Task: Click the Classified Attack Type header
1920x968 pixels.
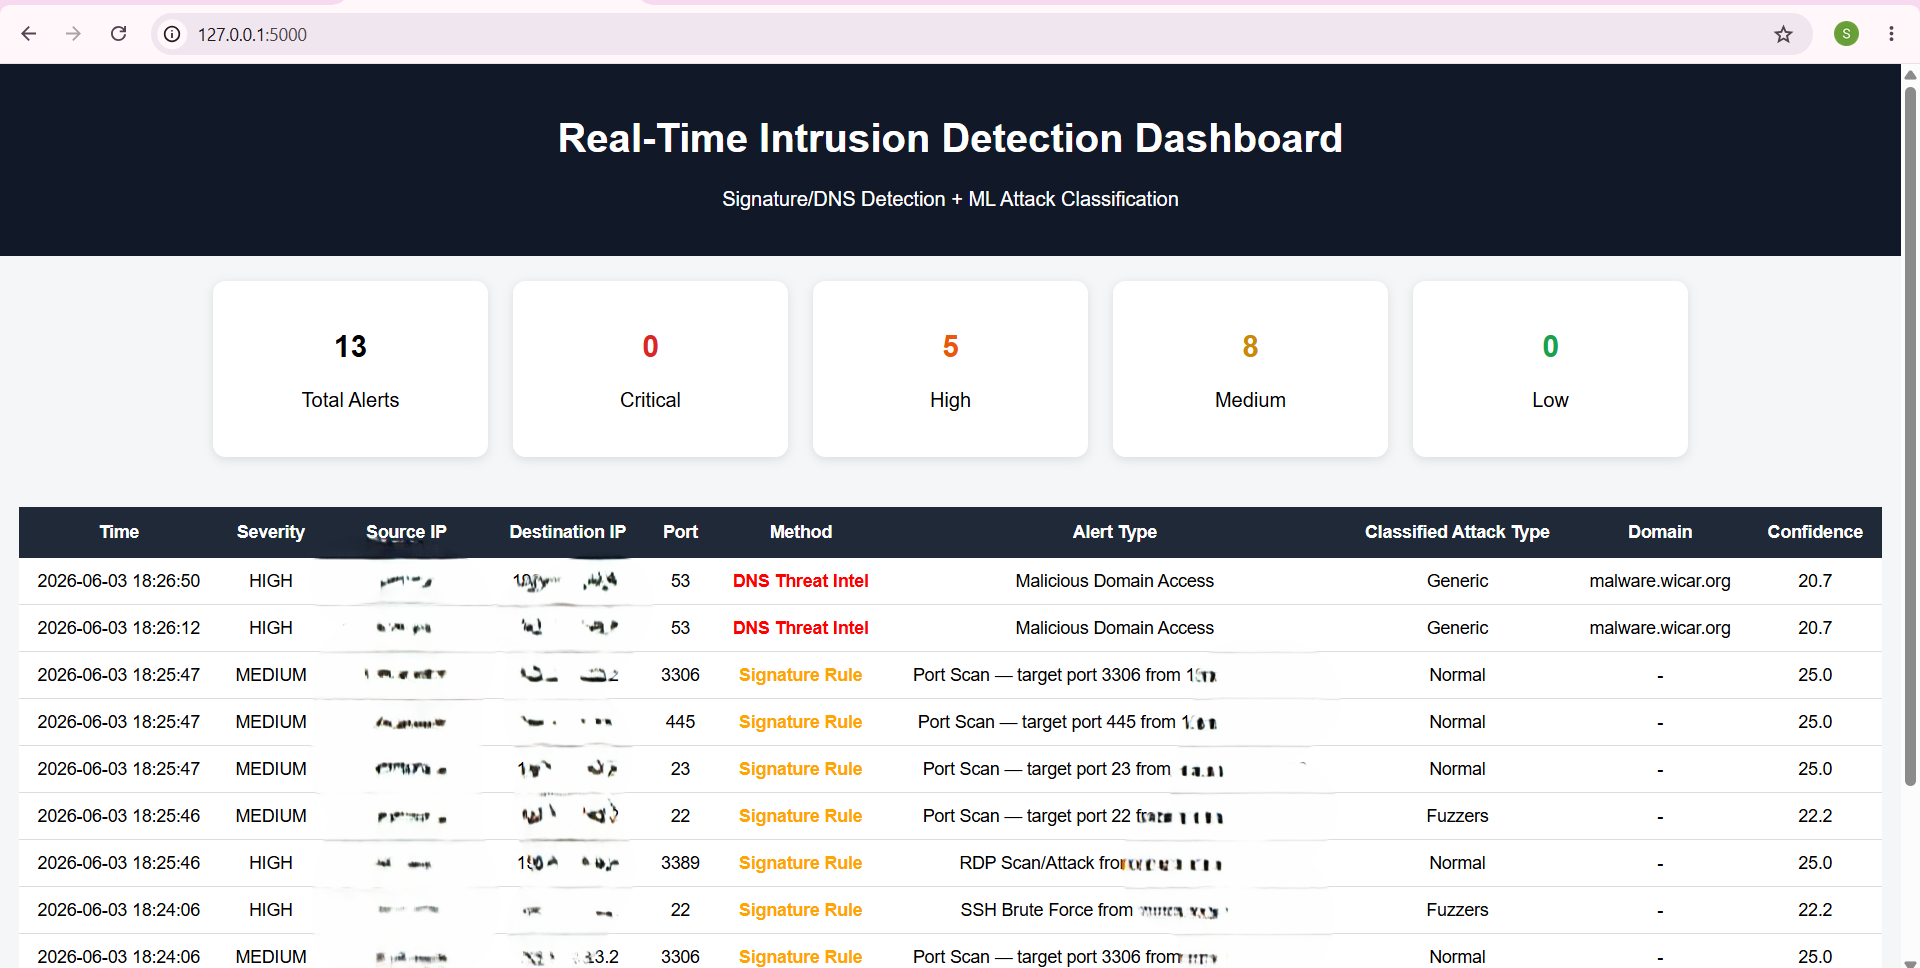Action: [x=1457, y=532]
